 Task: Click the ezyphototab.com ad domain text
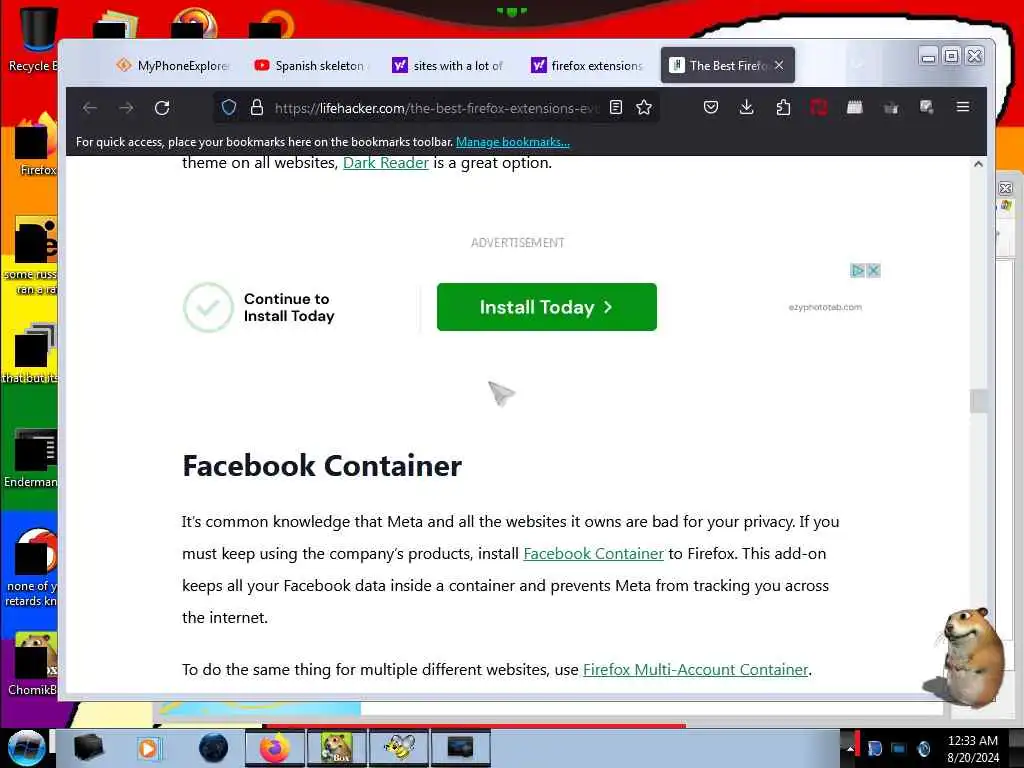click(x=825, y=307)
